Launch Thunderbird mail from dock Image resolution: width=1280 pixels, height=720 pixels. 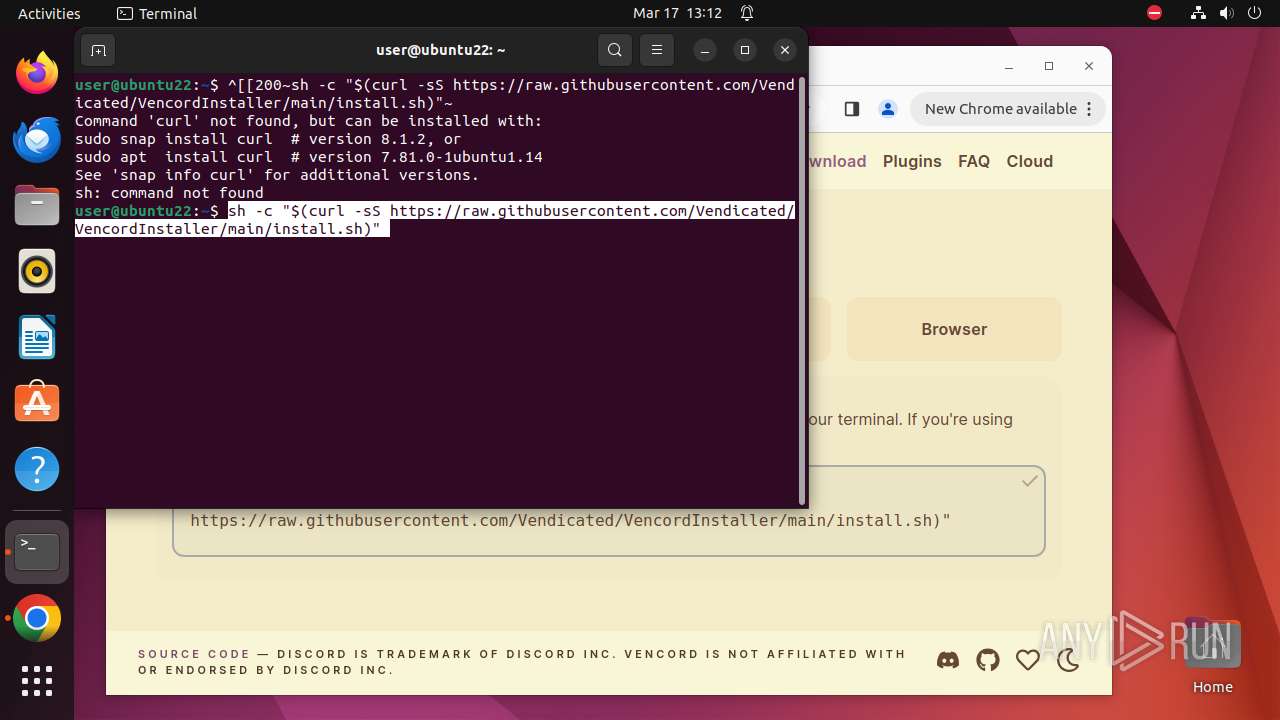pos(37,139)
